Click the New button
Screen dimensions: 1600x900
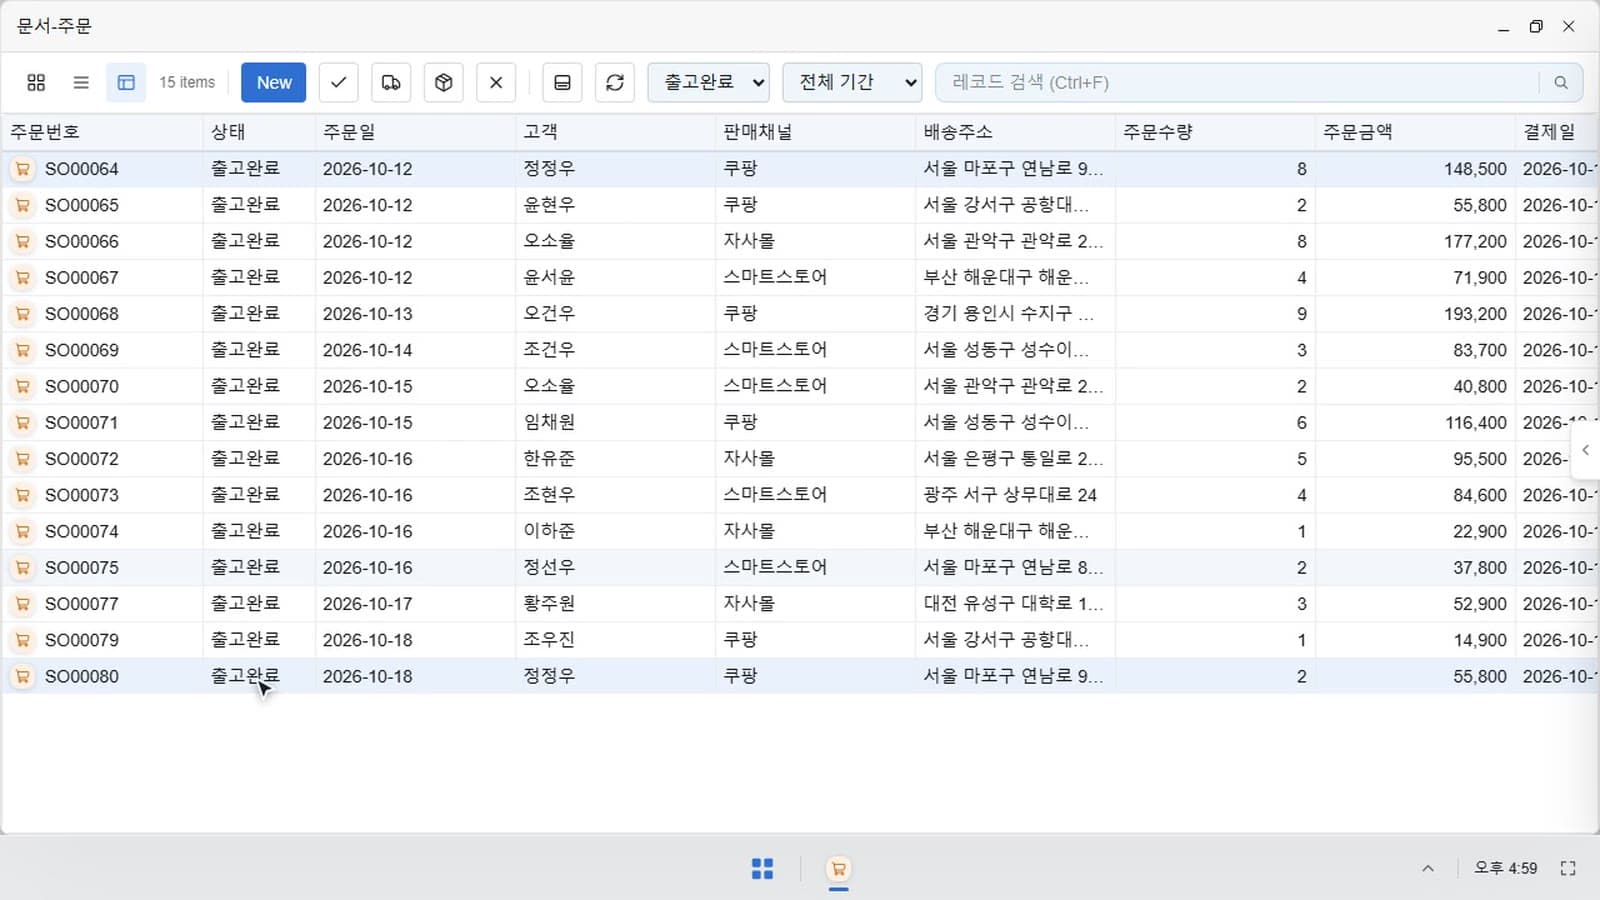(274, 83)
